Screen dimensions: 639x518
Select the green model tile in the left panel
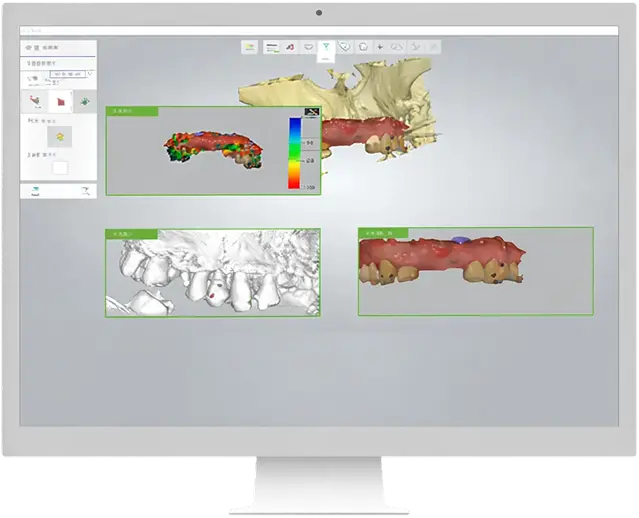pyautogui.click(x=85, y=101)
